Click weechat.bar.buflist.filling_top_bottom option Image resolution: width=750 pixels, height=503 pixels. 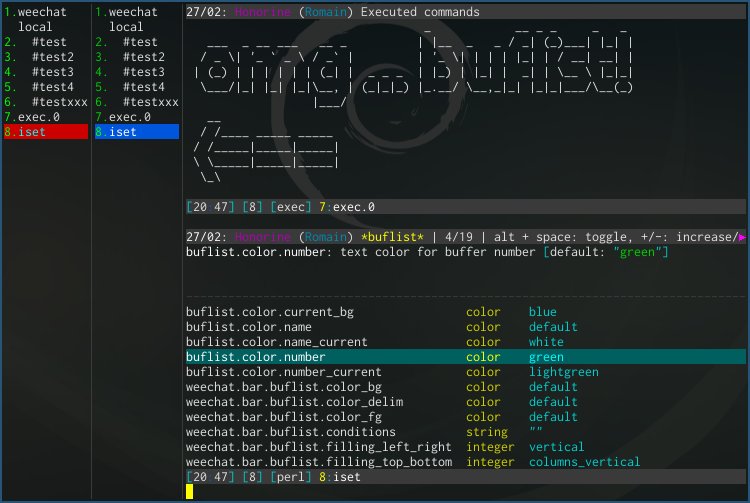[465, 461]
